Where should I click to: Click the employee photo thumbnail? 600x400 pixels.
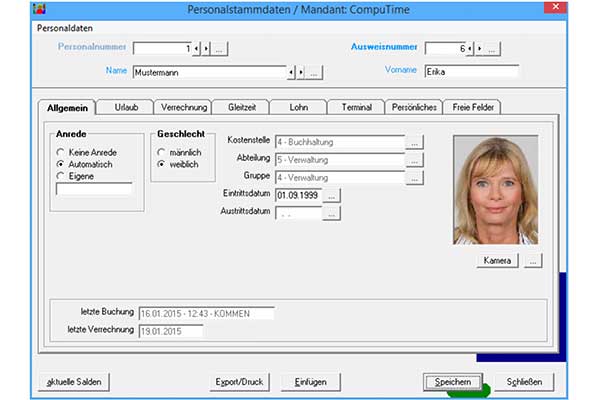click(495, 190)
